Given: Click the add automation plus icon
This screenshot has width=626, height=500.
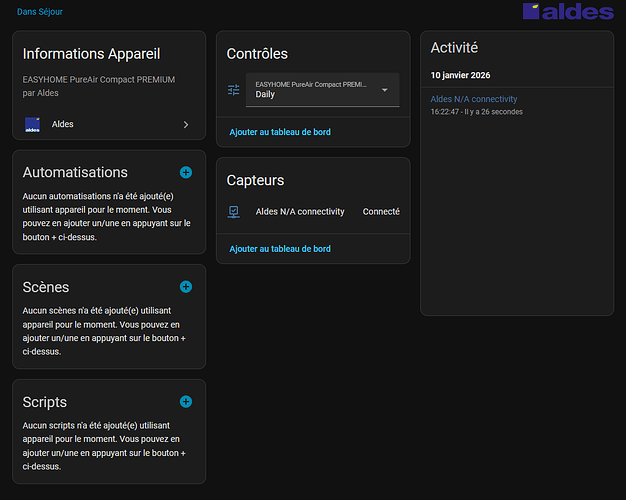Looking at the screenshot, I should (186, 173).
